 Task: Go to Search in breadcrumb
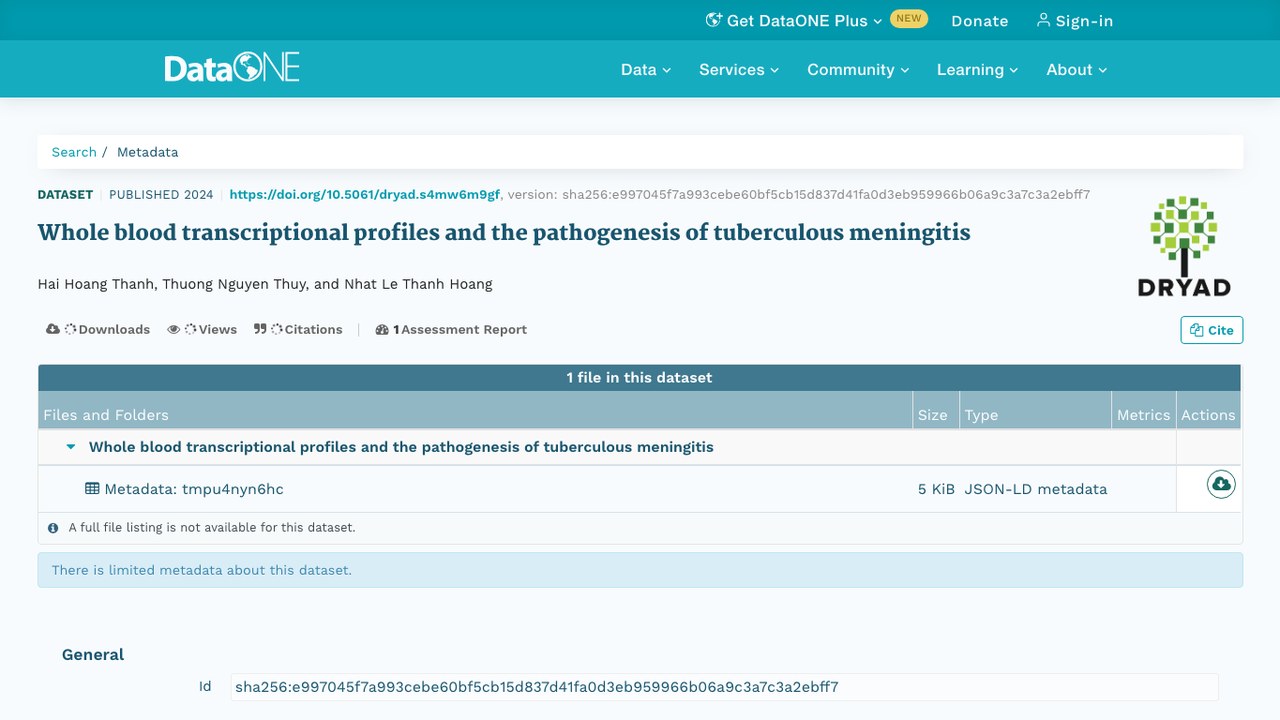74,152
